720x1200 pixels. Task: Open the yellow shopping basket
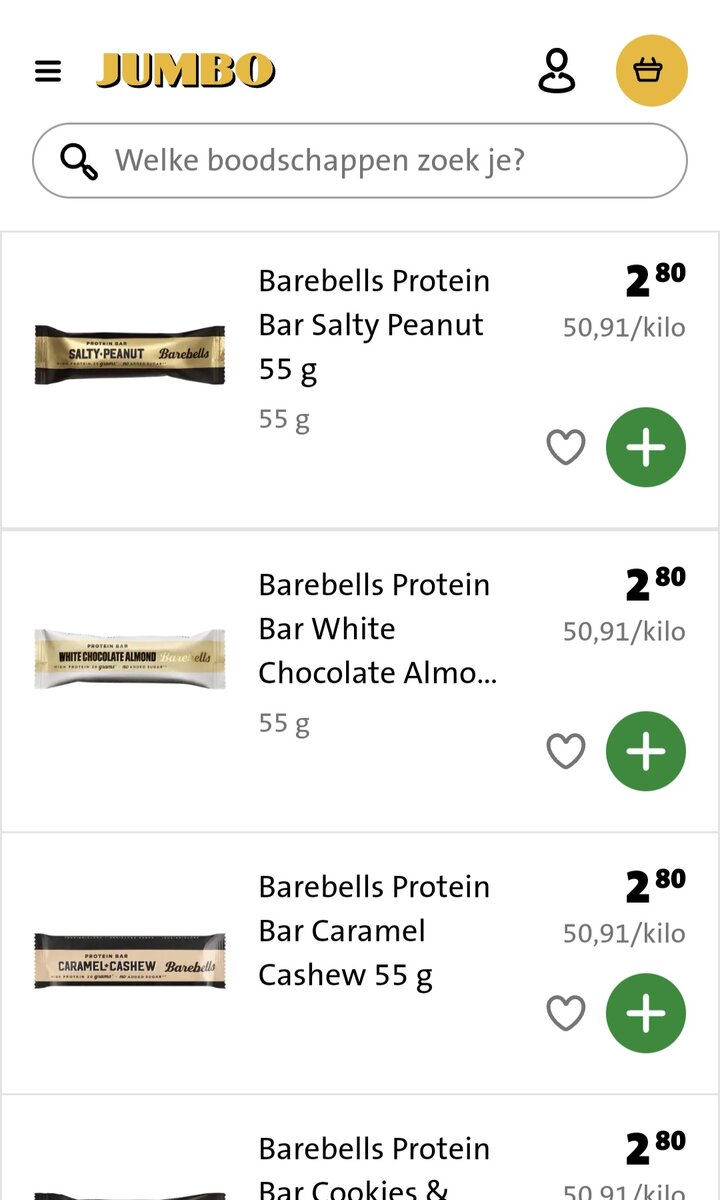click(x=651, y=71)
